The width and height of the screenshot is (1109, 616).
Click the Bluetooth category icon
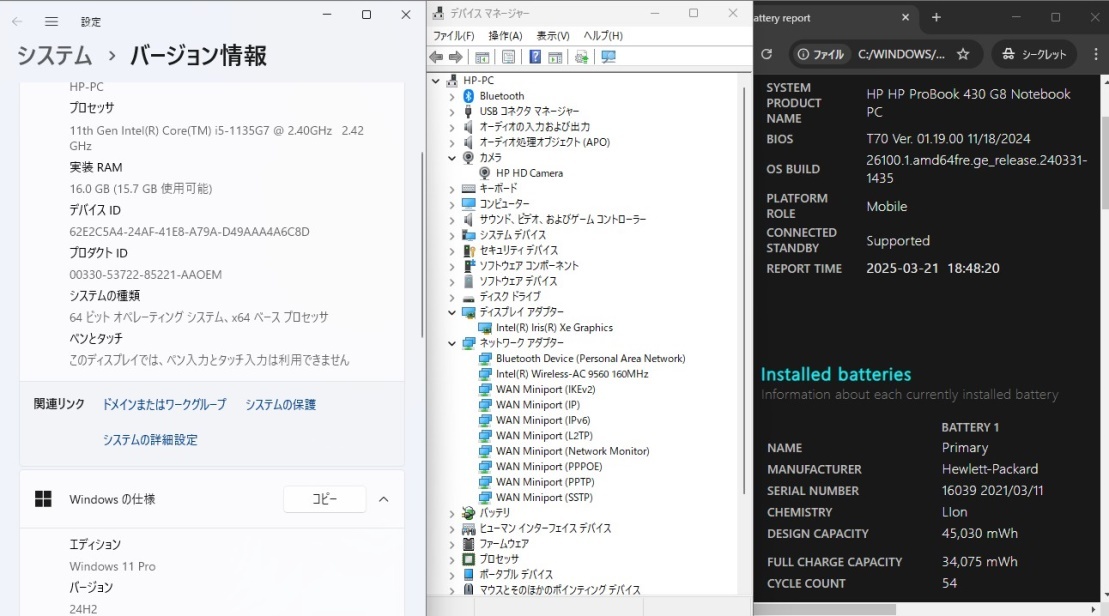click(468, 95)
